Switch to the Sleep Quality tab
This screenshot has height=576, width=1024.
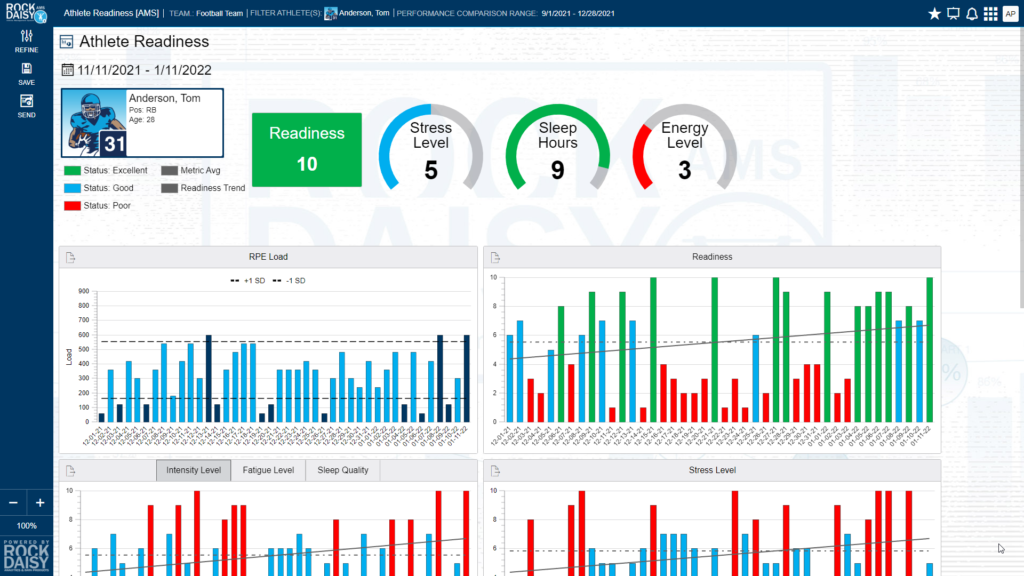[343, 470]
